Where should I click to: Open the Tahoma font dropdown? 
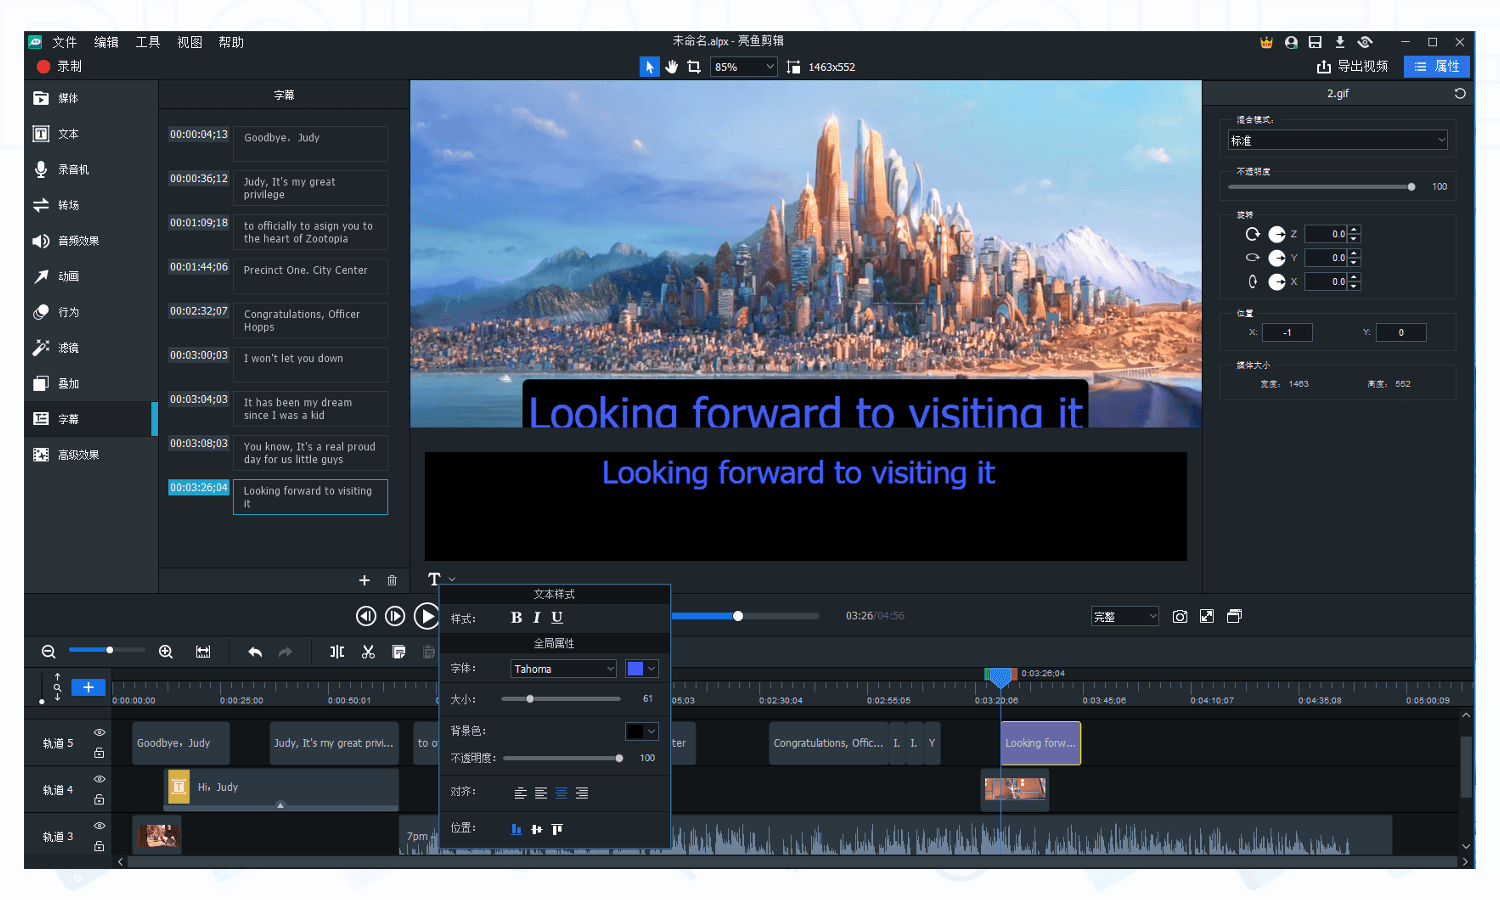pyautogui.click(x=563, y=669)
